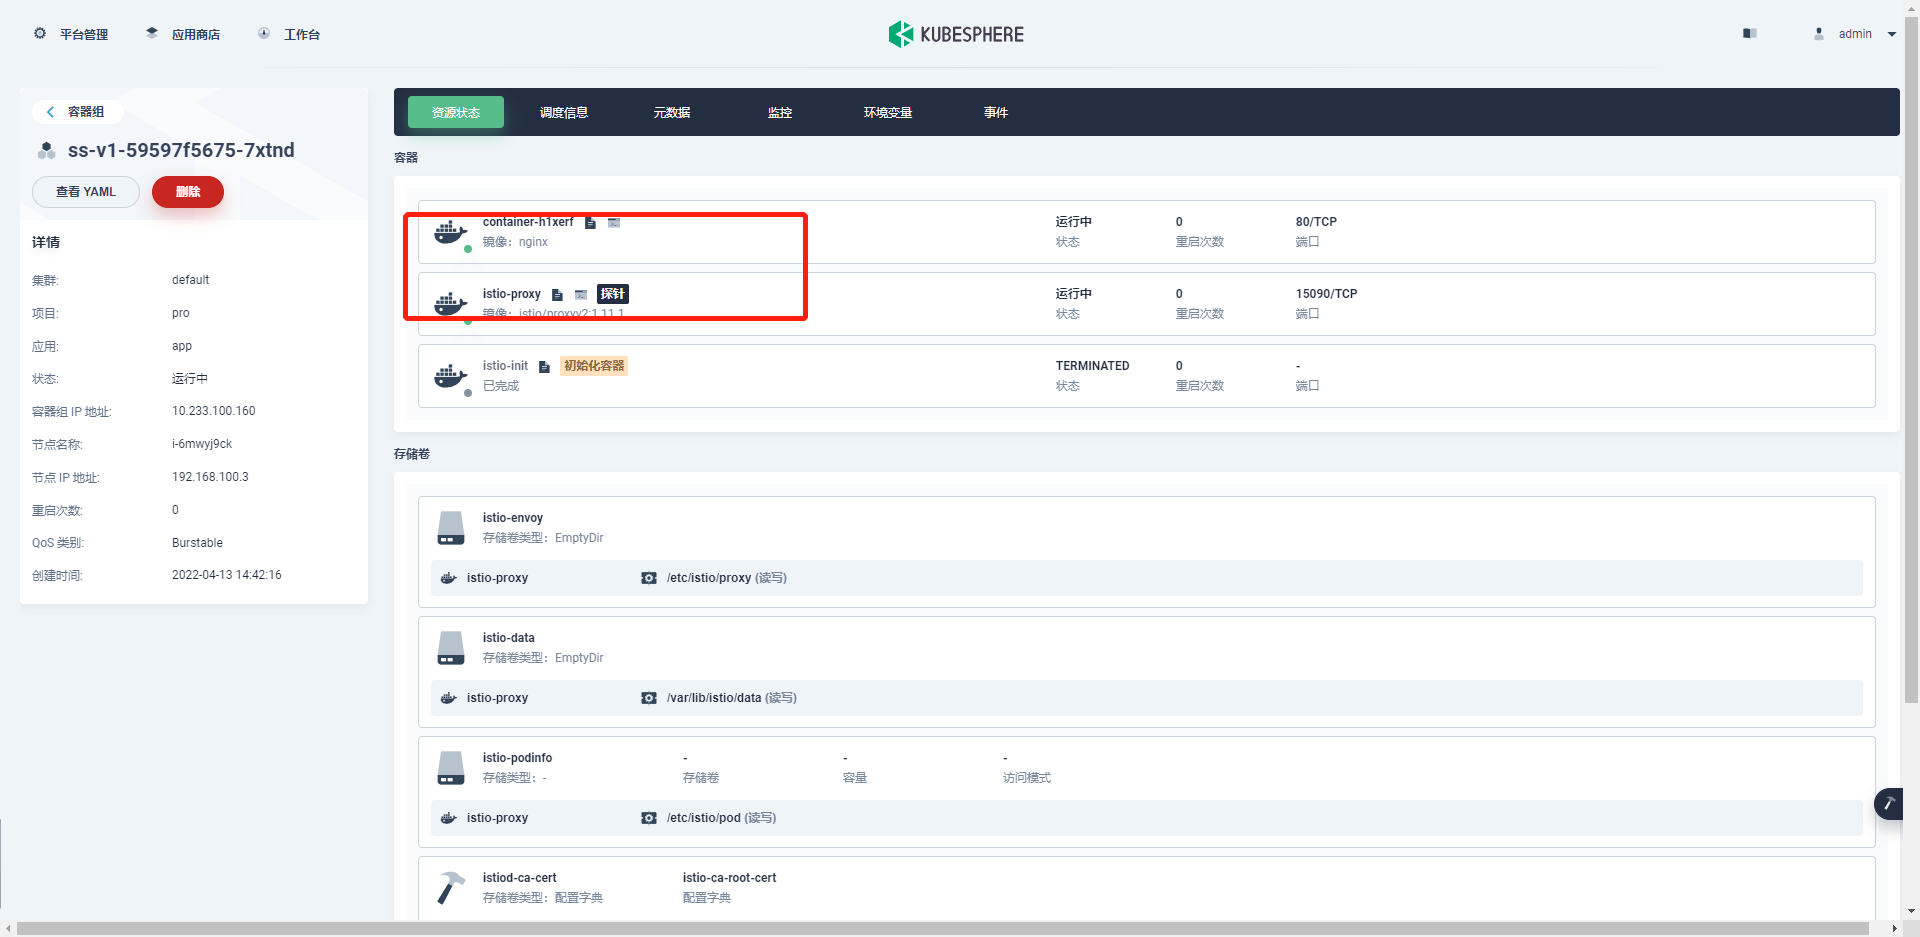Click istio-ca-root-cert config map name

729,878
